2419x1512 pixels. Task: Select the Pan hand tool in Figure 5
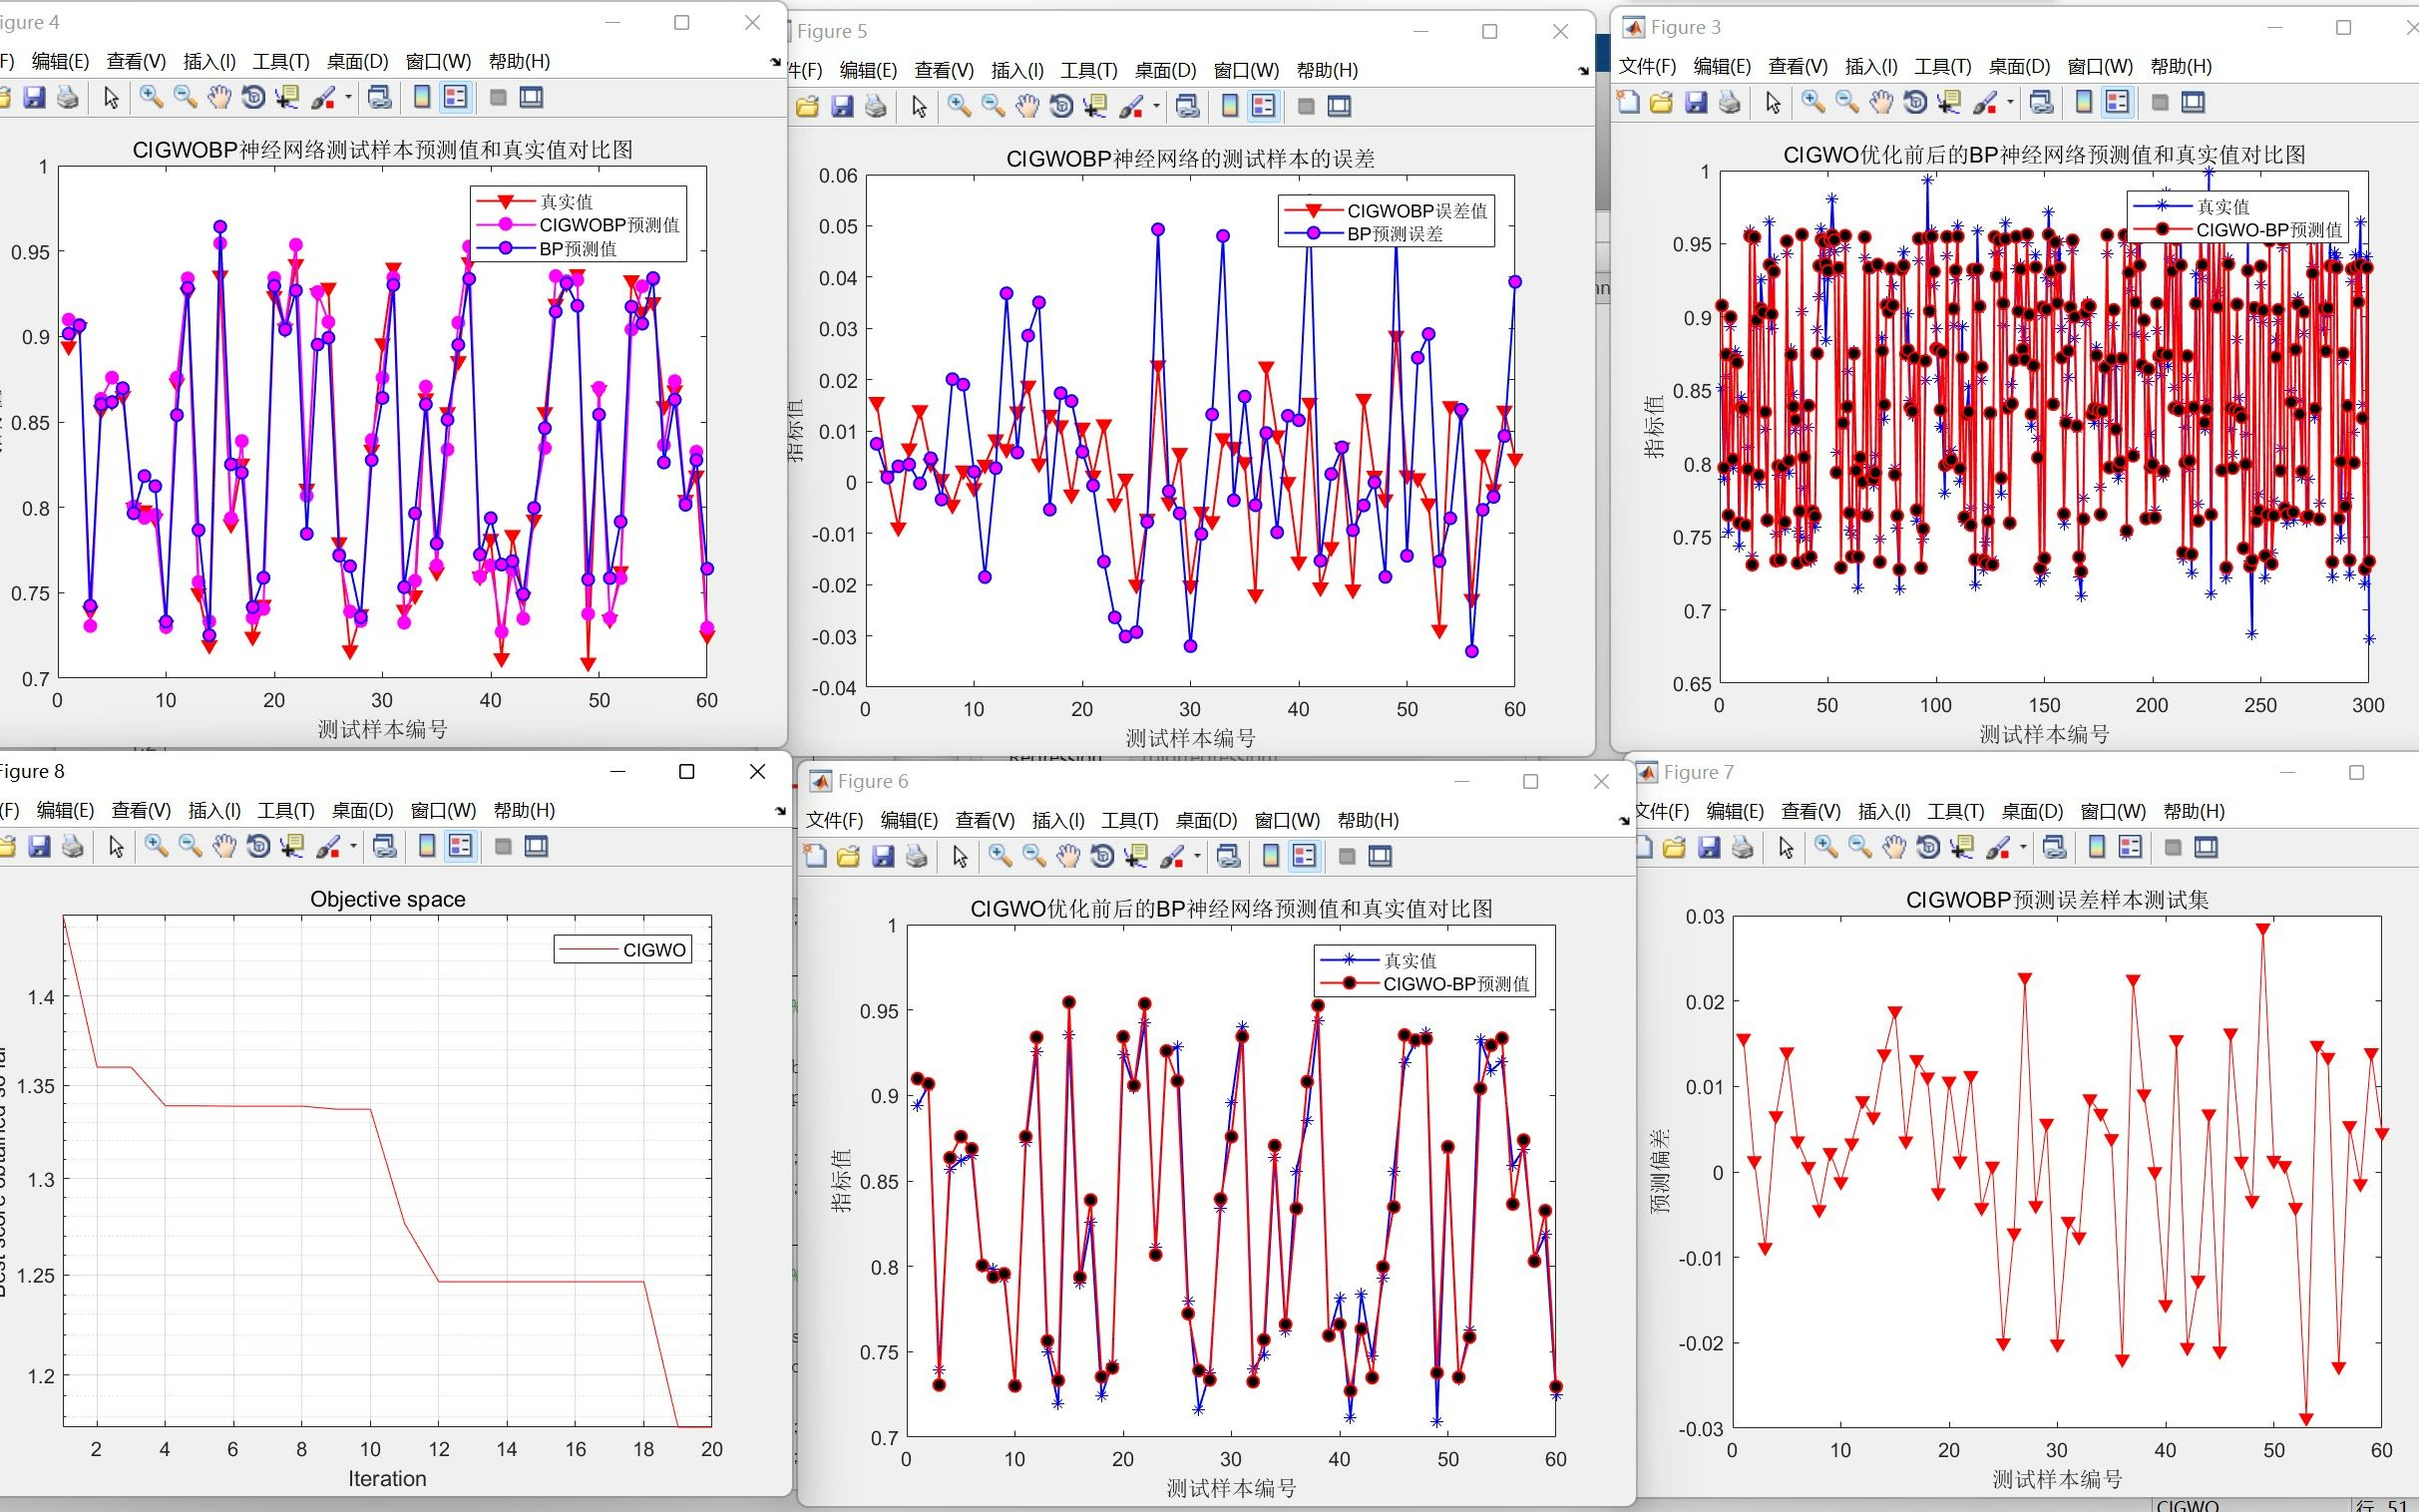(1027, 106)
